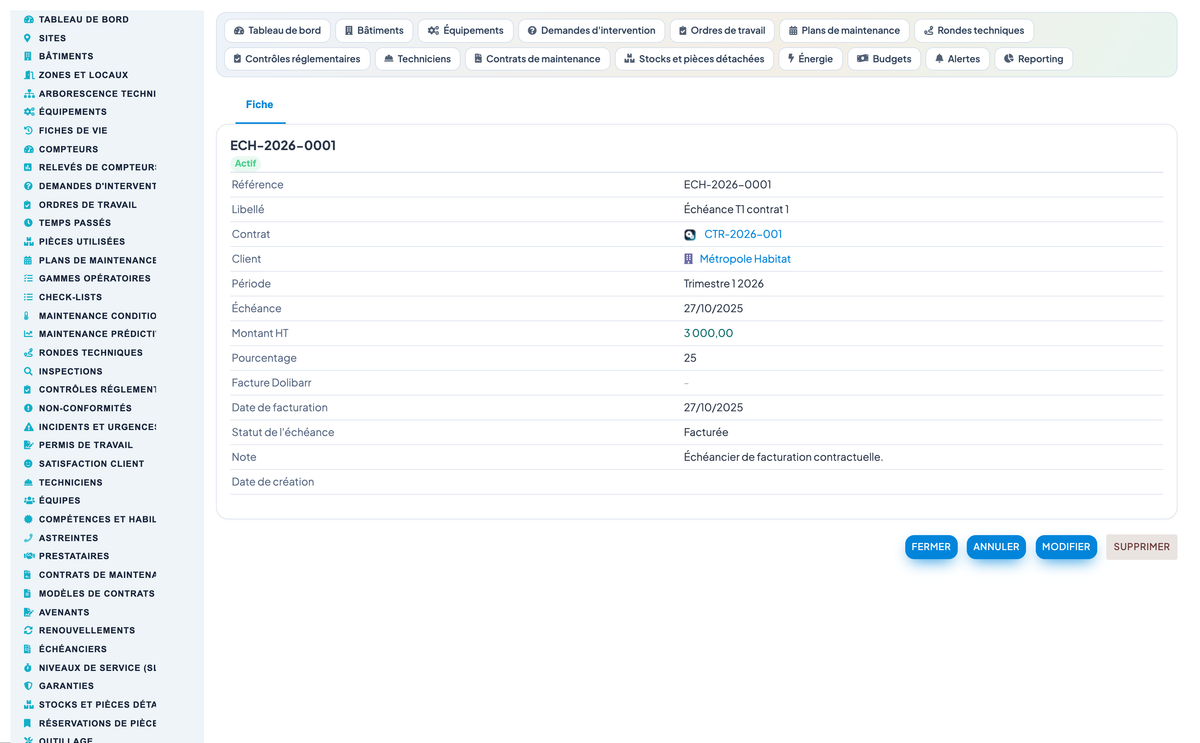Click the Annuler button
The image size is (1200, 743).
(996, 547)
